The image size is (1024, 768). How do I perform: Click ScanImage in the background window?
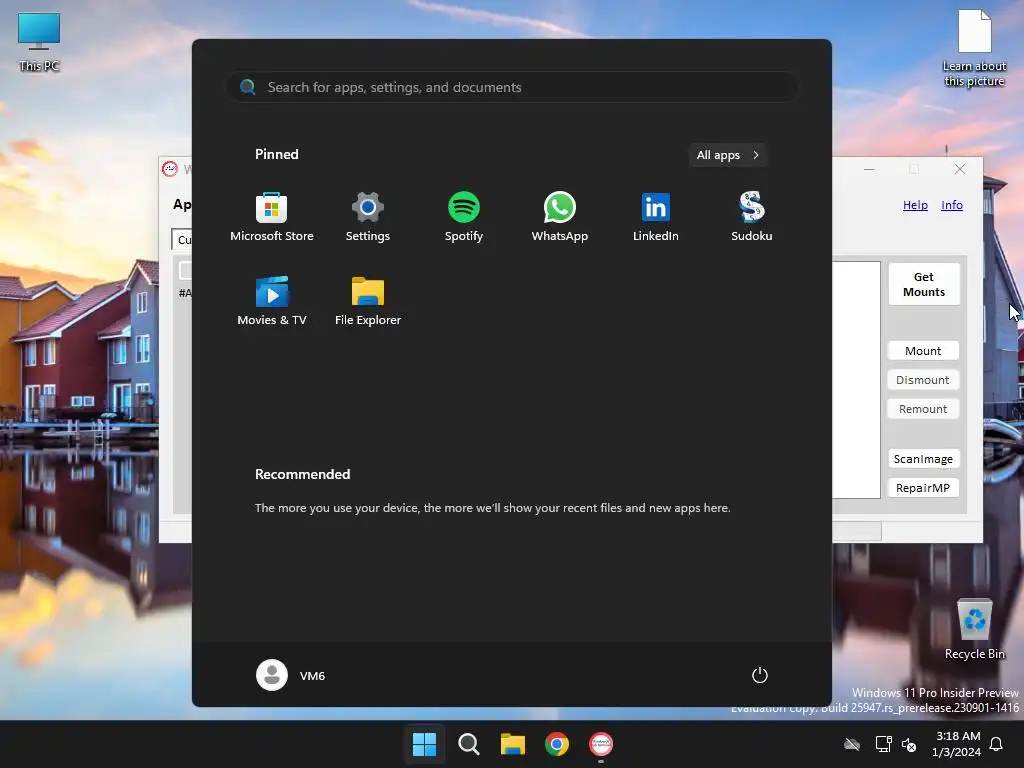[923, 459]
